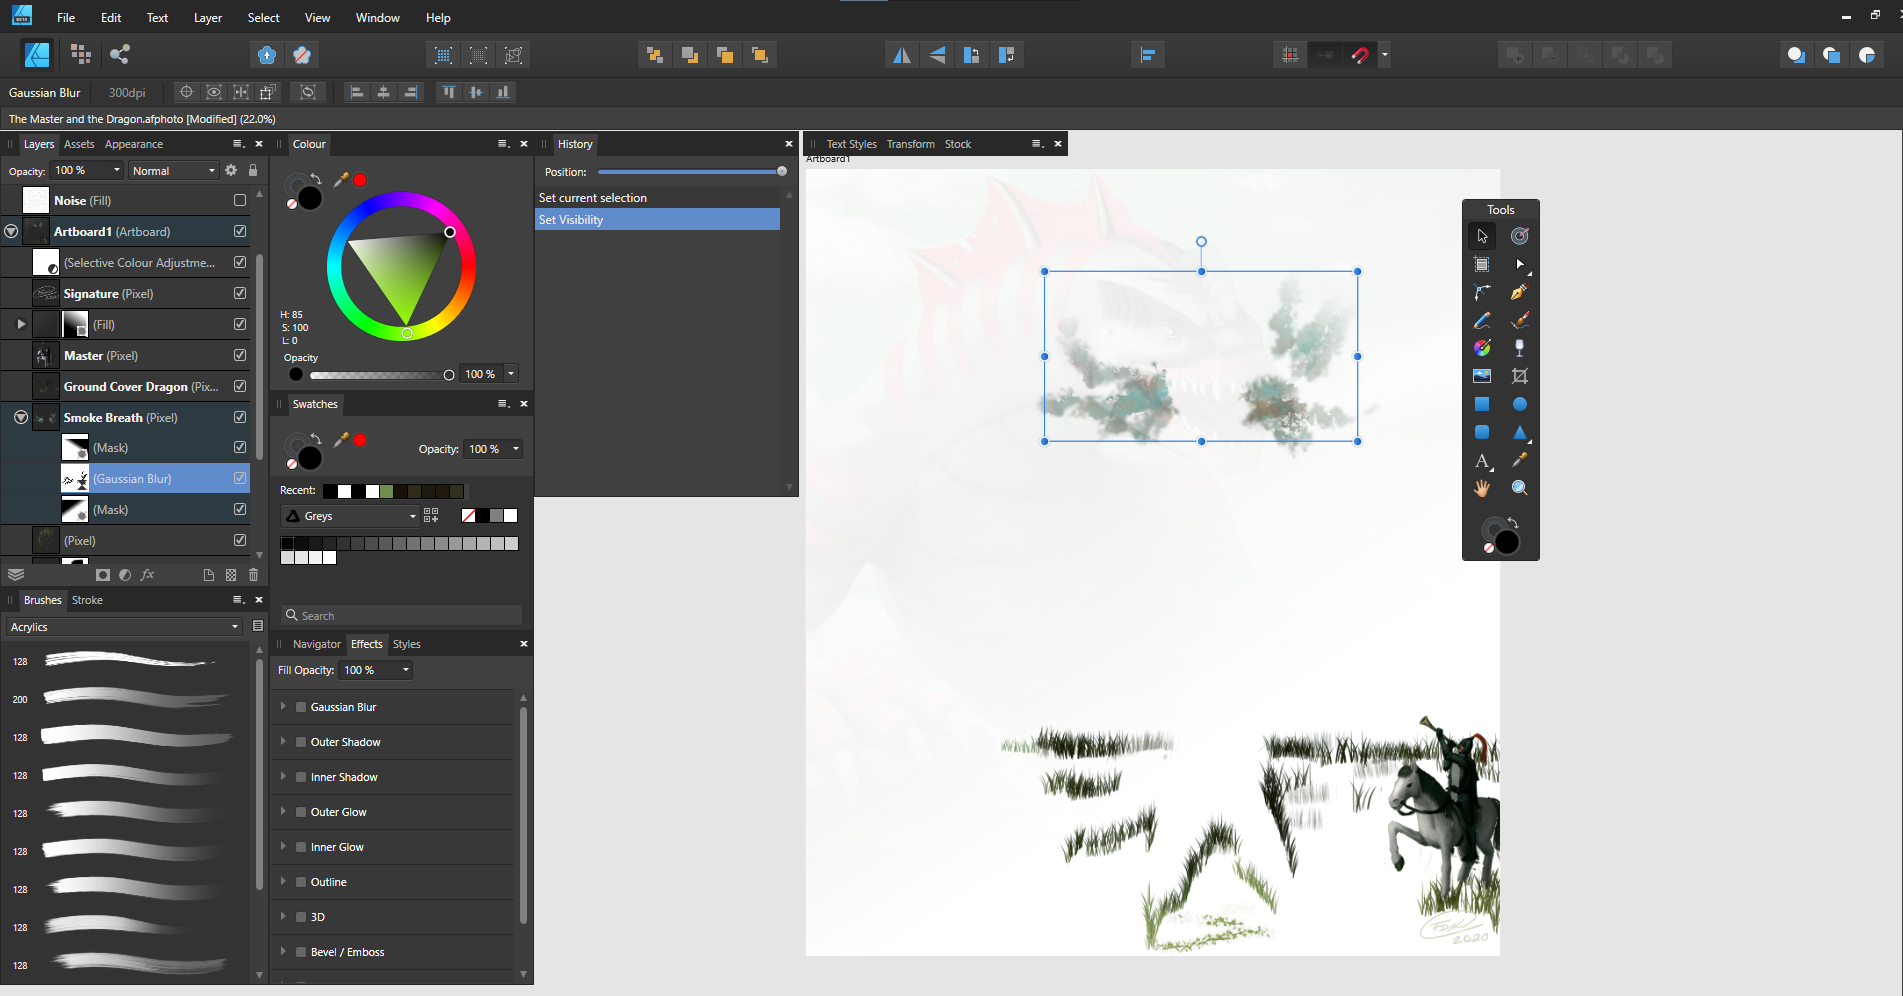1903x996 pixels.
Task: Toggle visibility of Gaussian Blur layer
Action: coord(240,478)
